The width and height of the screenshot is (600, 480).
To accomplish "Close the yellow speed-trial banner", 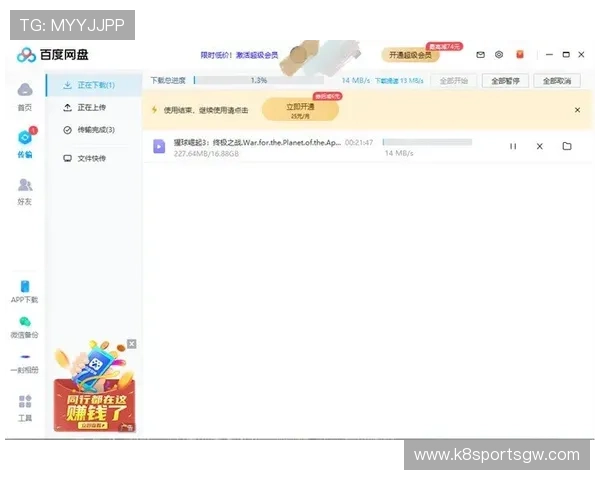I will pos(577,110).
